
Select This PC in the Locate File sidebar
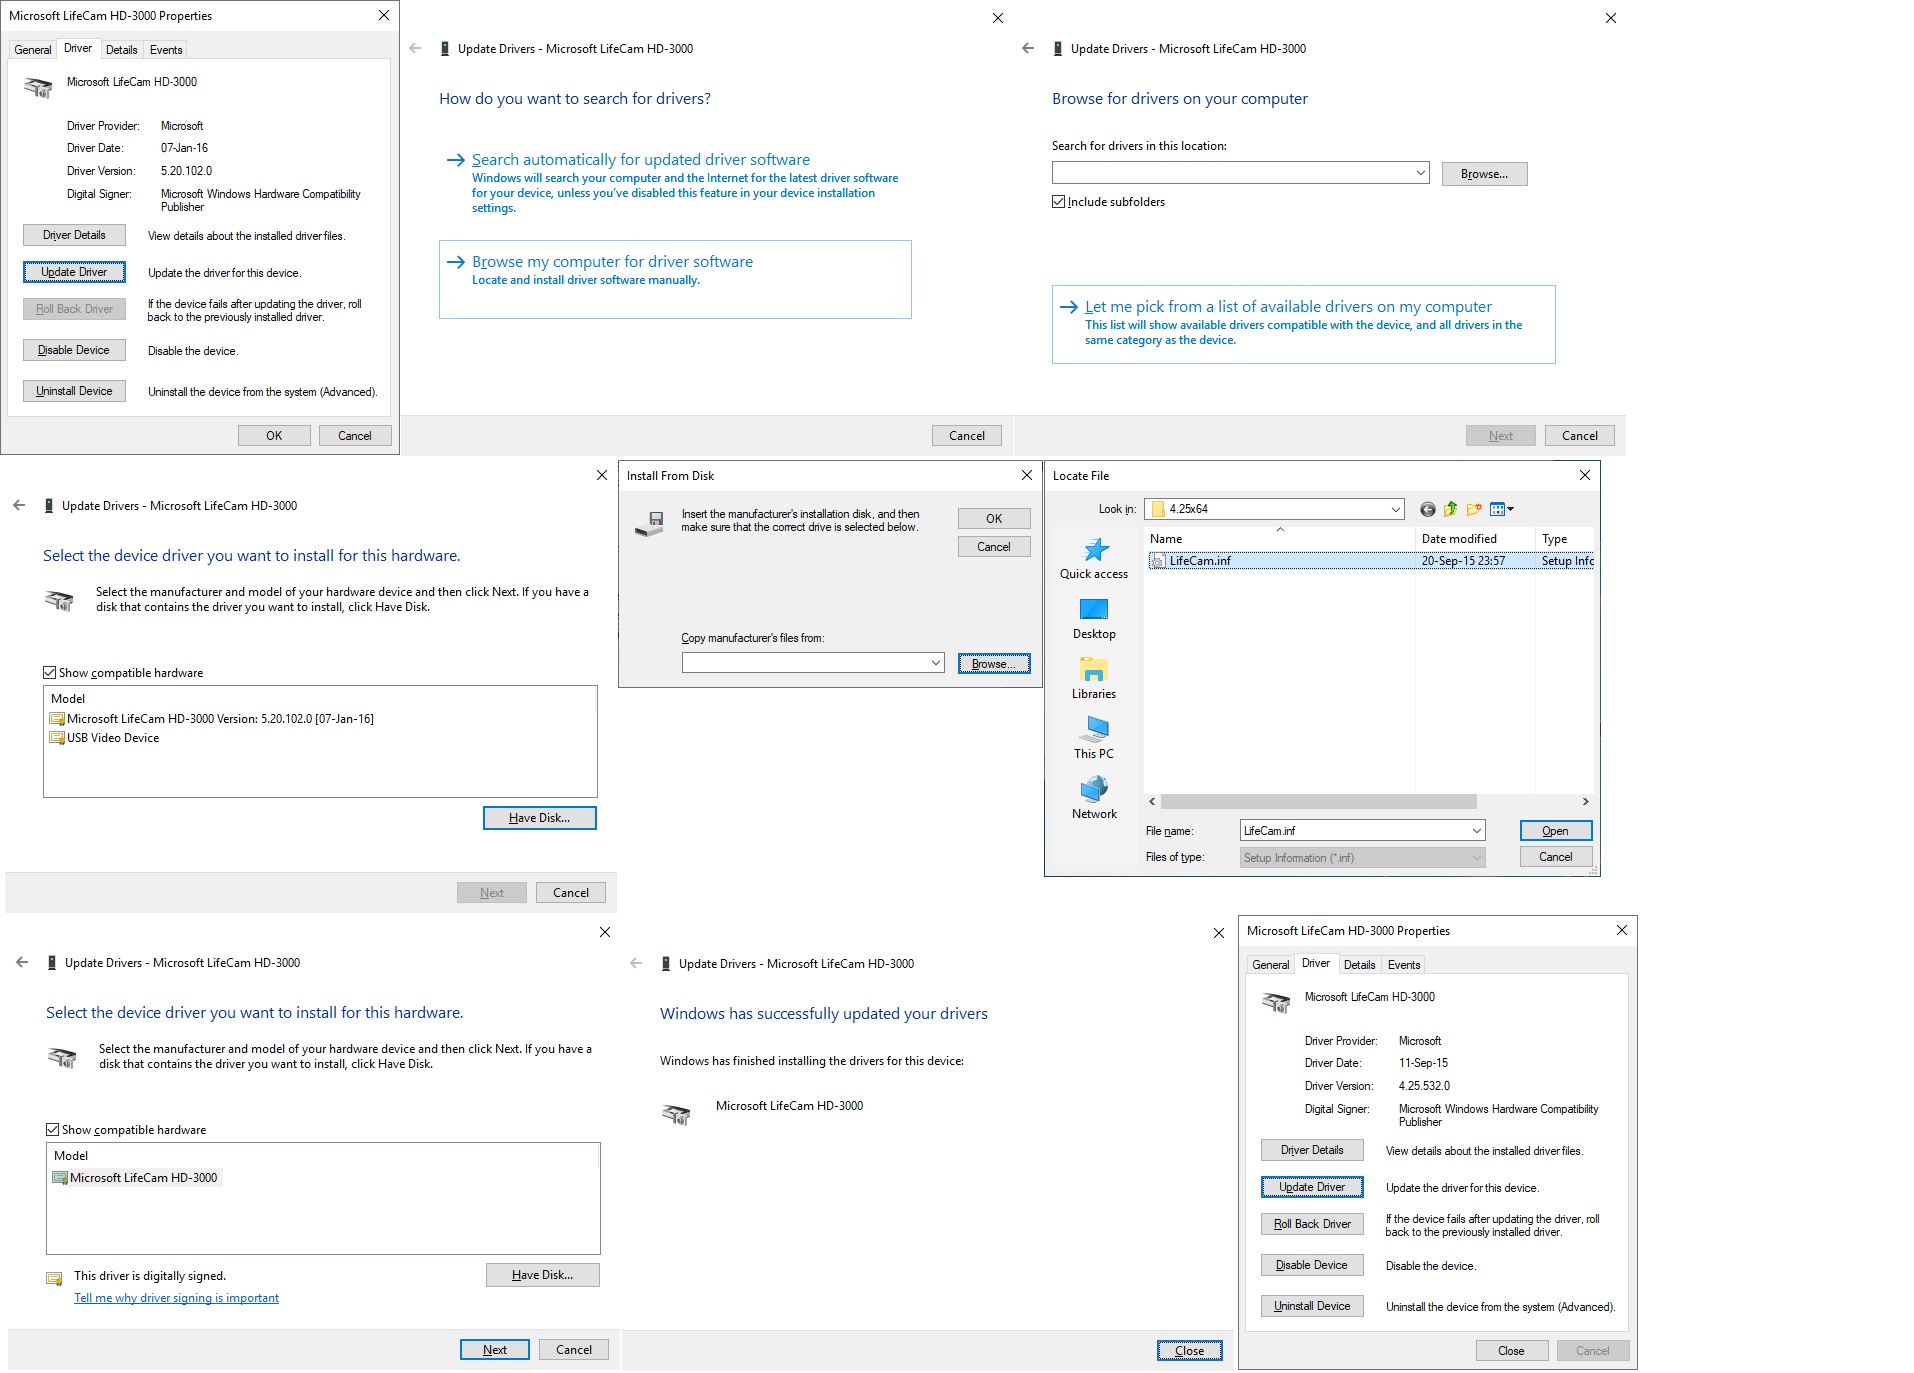click(1094, 739)
